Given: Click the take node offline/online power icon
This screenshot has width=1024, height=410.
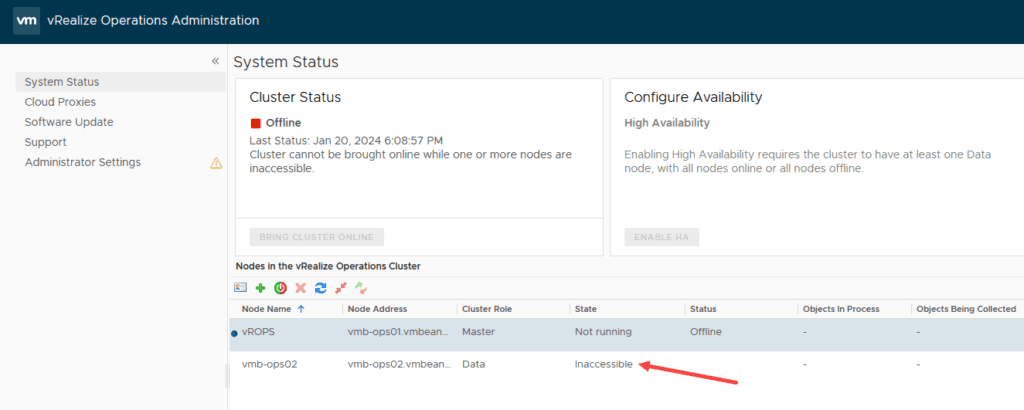Looking at the screenshot, I should pos(280,287).
